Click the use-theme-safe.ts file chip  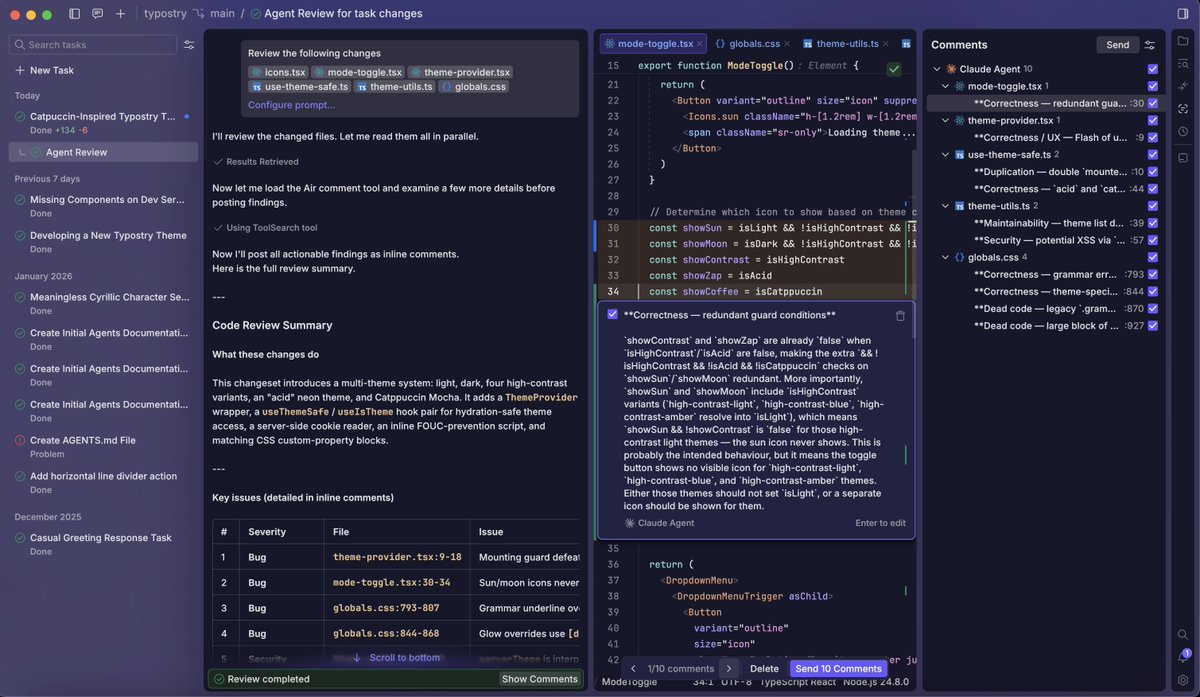(x=301, y=87)
